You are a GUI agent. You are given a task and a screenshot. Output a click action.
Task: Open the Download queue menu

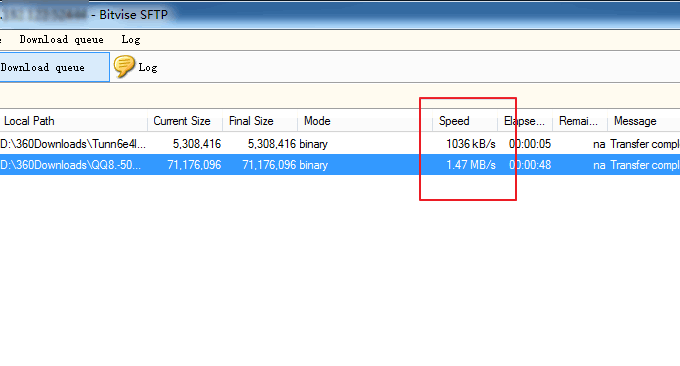click(62, 40)
